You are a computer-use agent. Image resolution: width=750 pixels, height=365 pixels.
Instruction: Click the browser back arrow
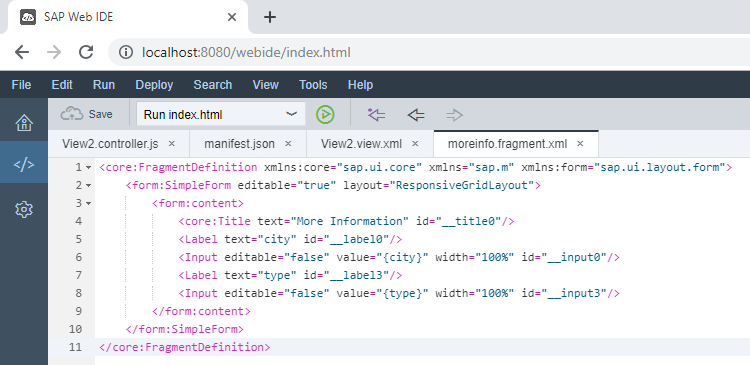[22, 52]
